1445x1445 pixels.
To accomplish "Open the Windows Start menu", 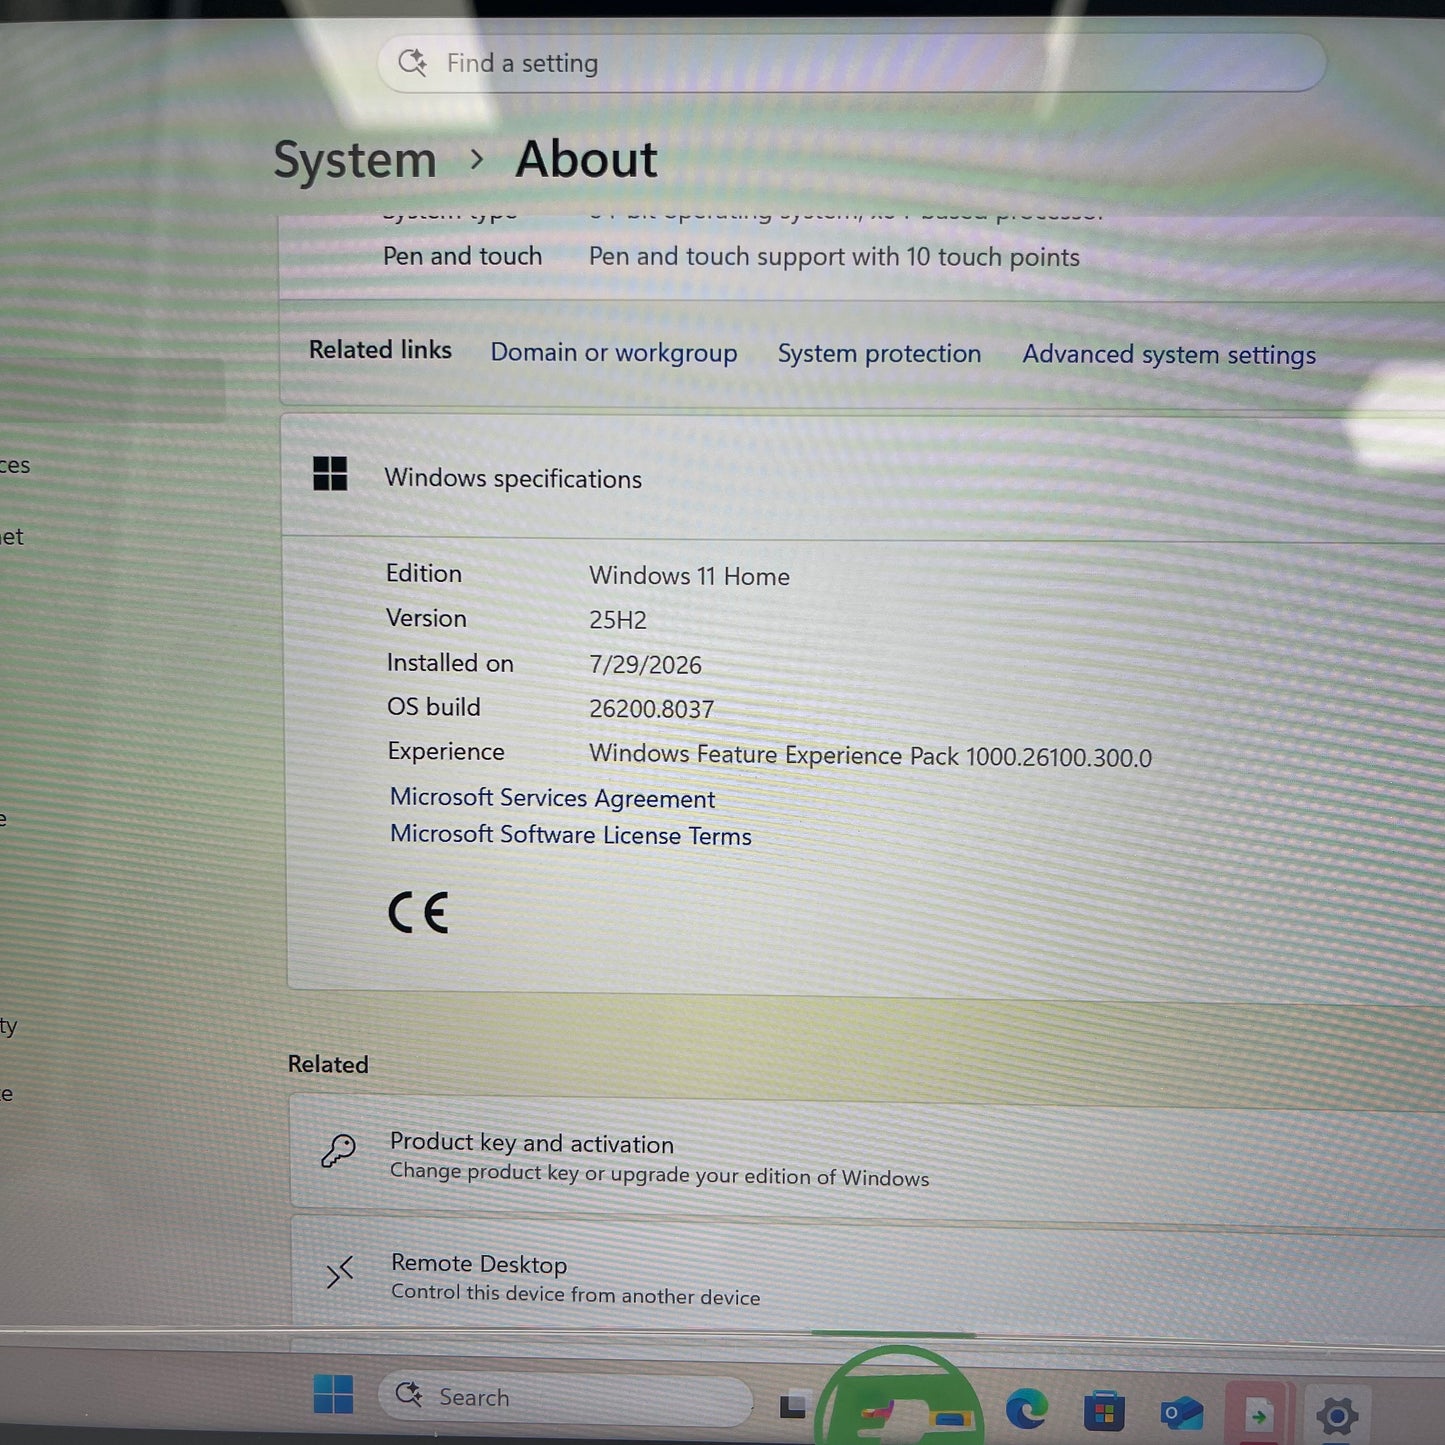I will (333, 1394).
